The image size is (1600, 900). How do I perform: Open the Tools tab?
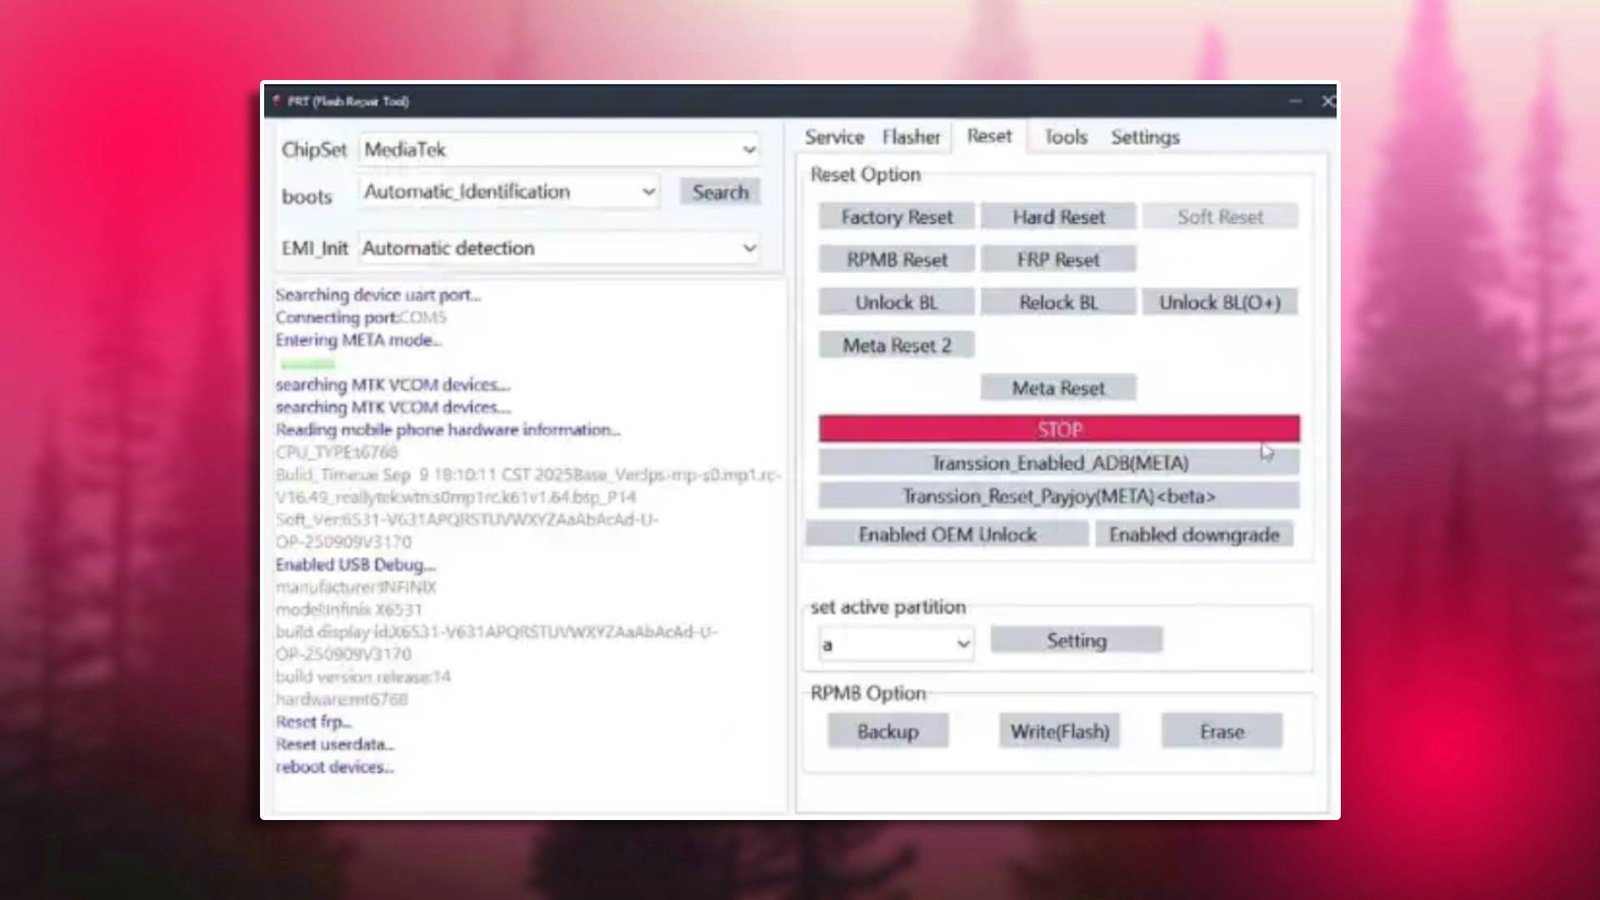coord(1064,137)
